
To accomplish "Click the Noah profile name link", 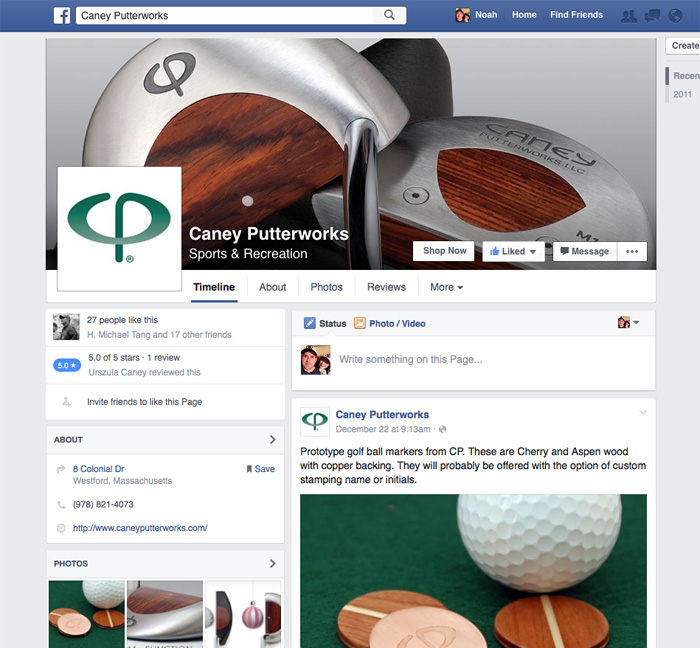I will coord(486,15).
